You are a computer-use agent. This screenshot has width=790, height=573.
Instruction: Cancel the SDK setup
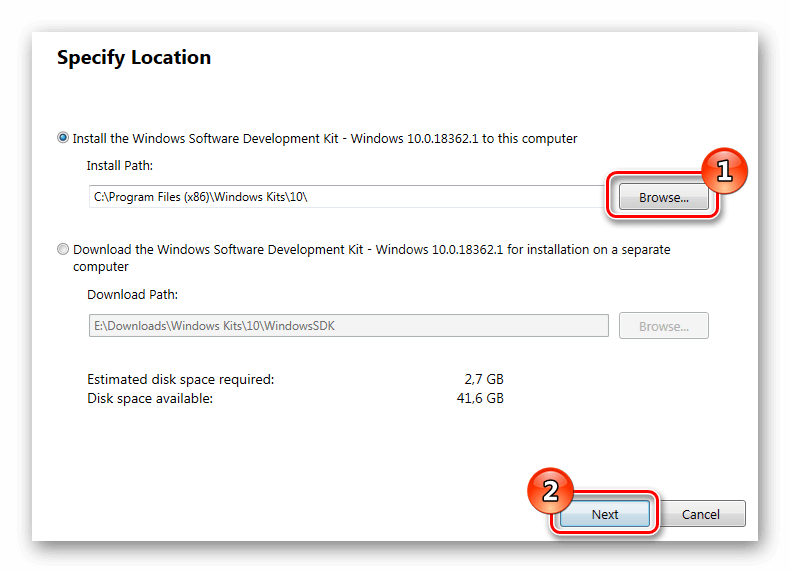coord(700,514)
